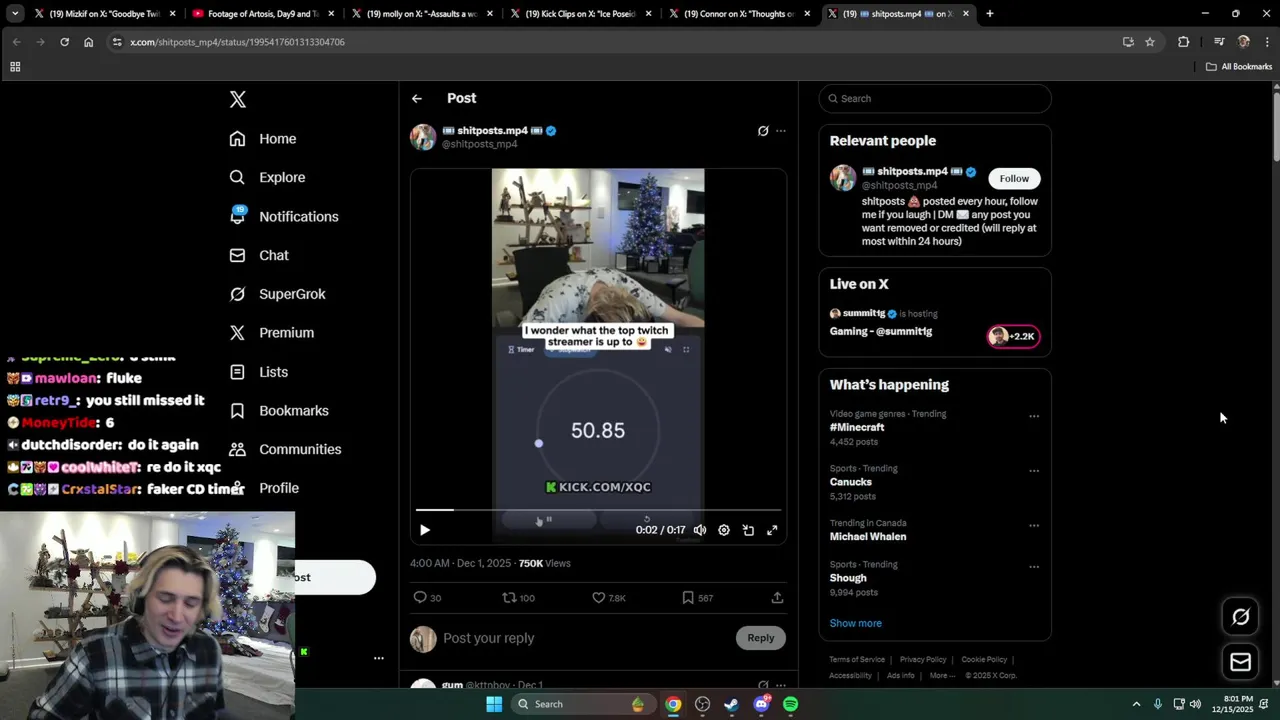Follow shitposts.mp4 in Relevant people
Viewport: 1280px width, 720px height.
1014,178
